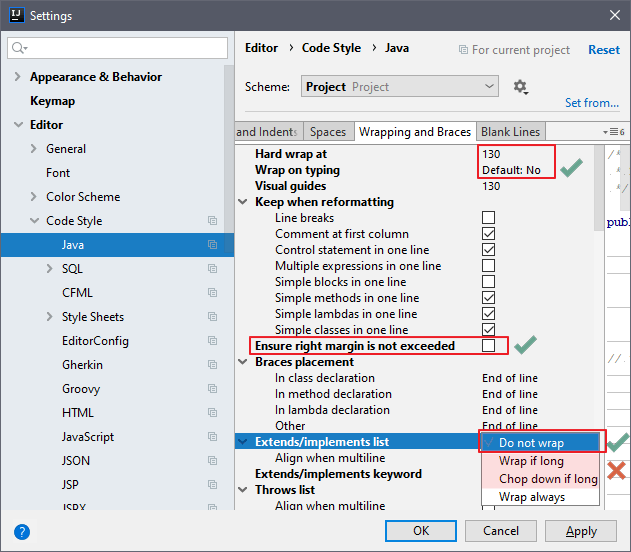
Task: Click the hidden tabs list icon
Action: click(614, 132)
